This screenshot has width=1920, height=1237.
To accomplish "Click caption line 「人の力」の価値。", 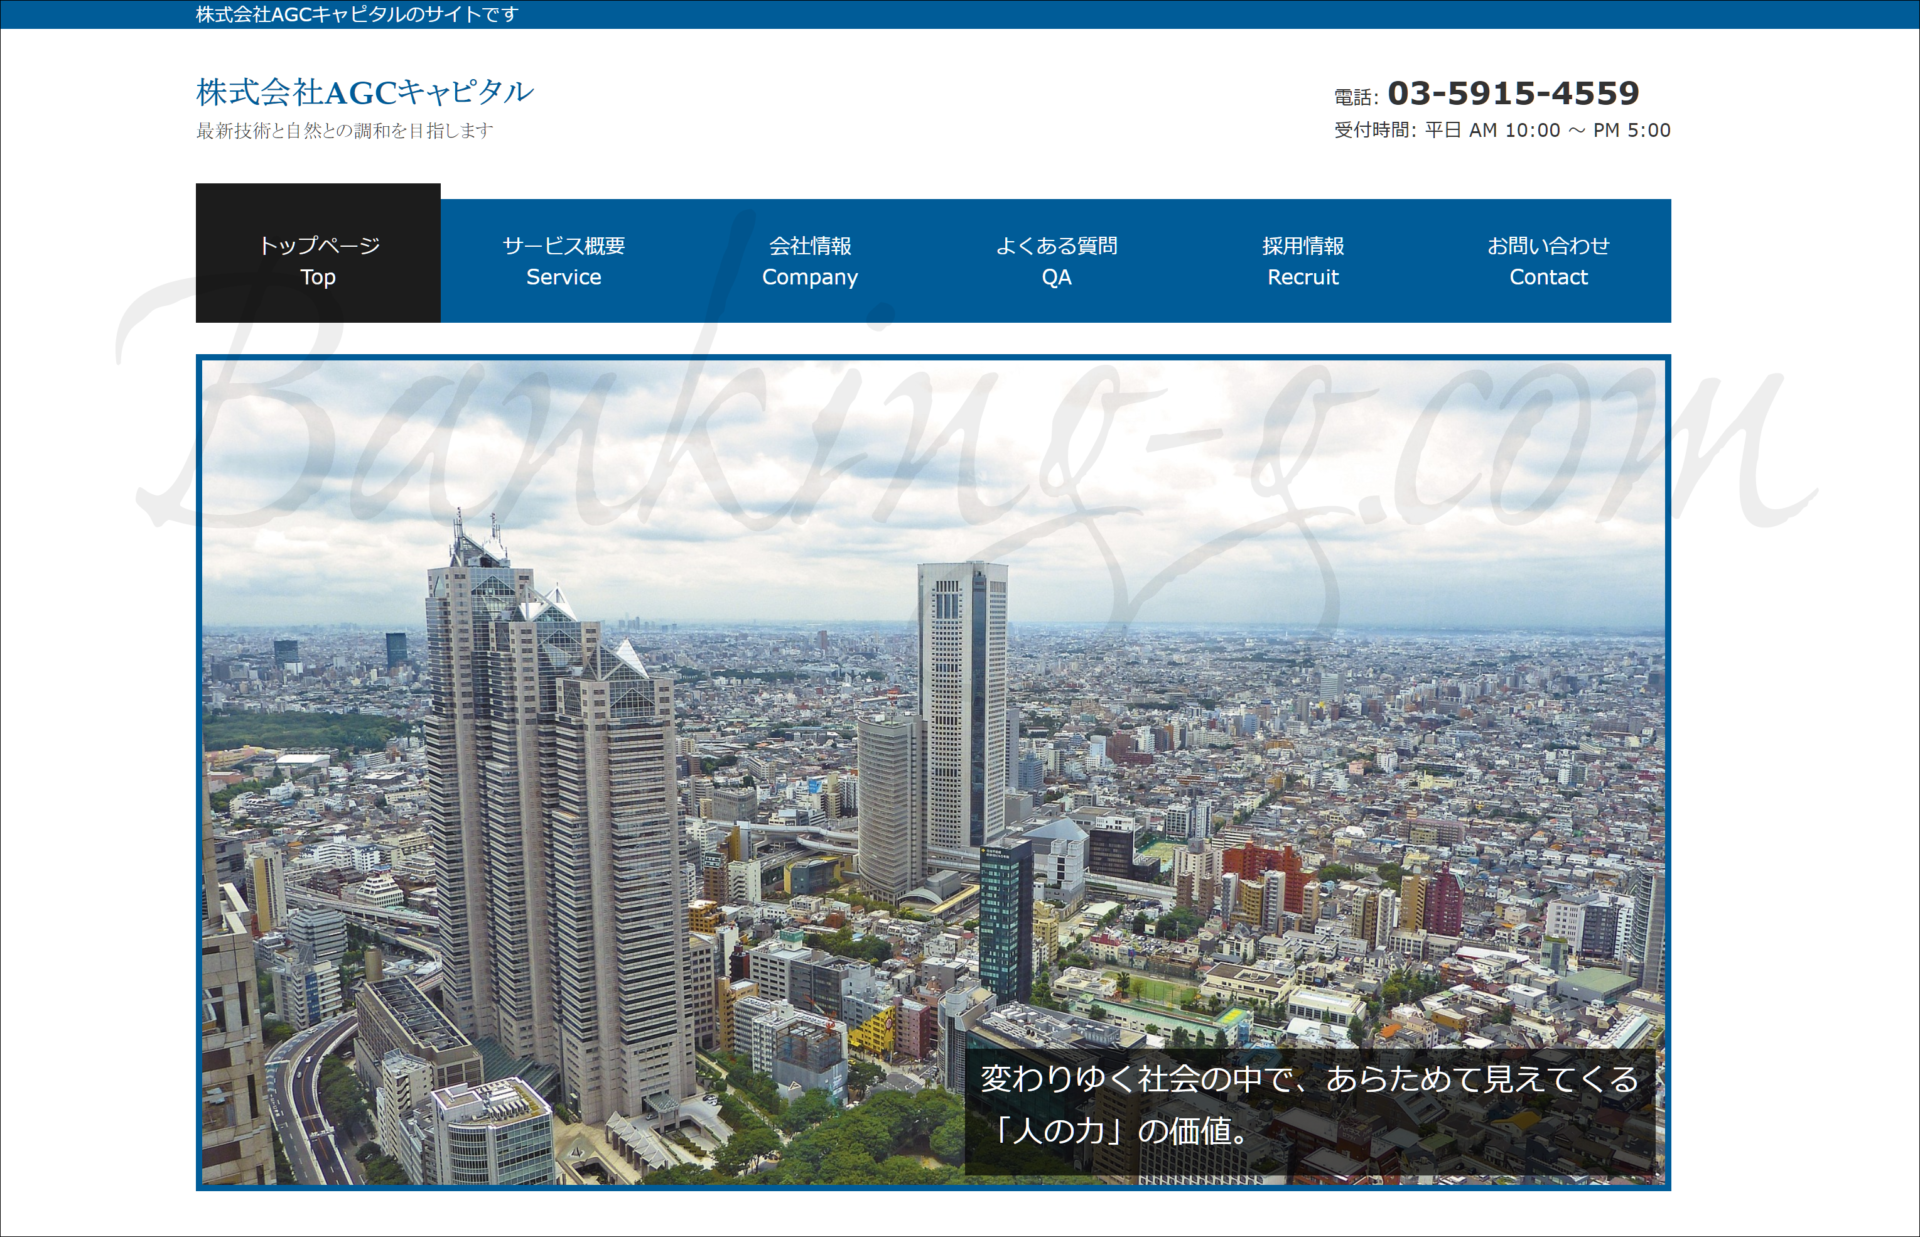I will click(x=1120, y=1131).
